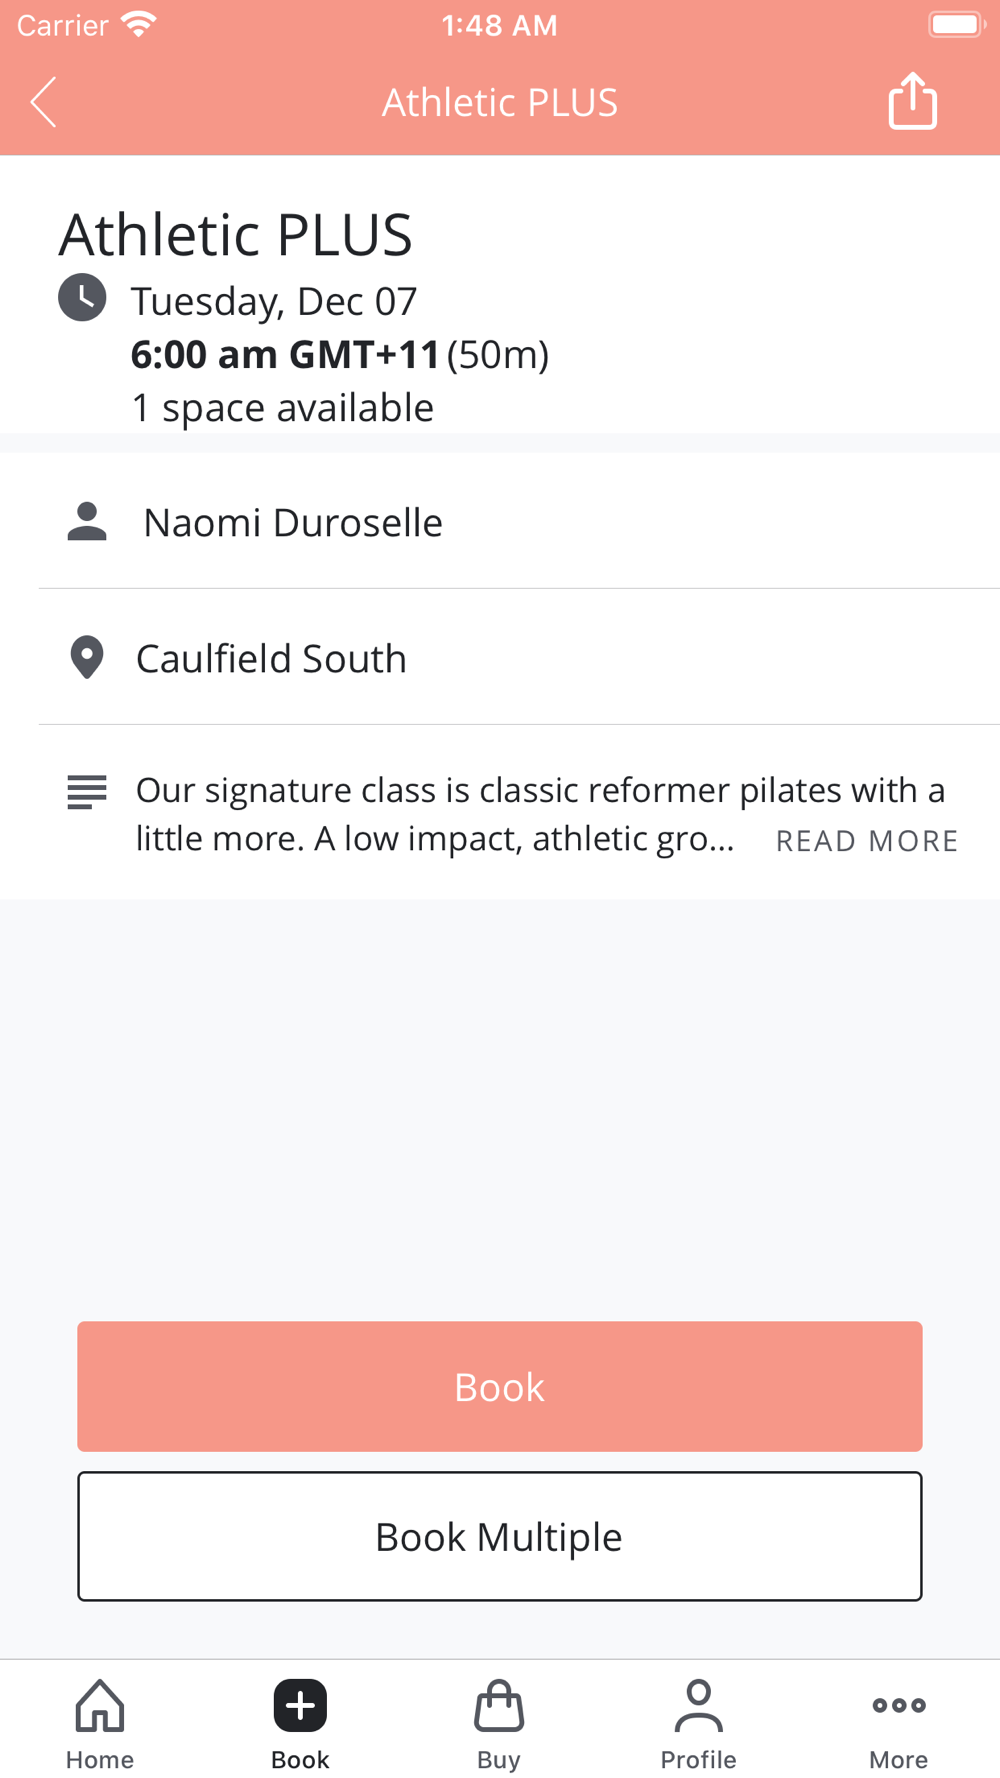Click the Book Multiple button

500,1536
